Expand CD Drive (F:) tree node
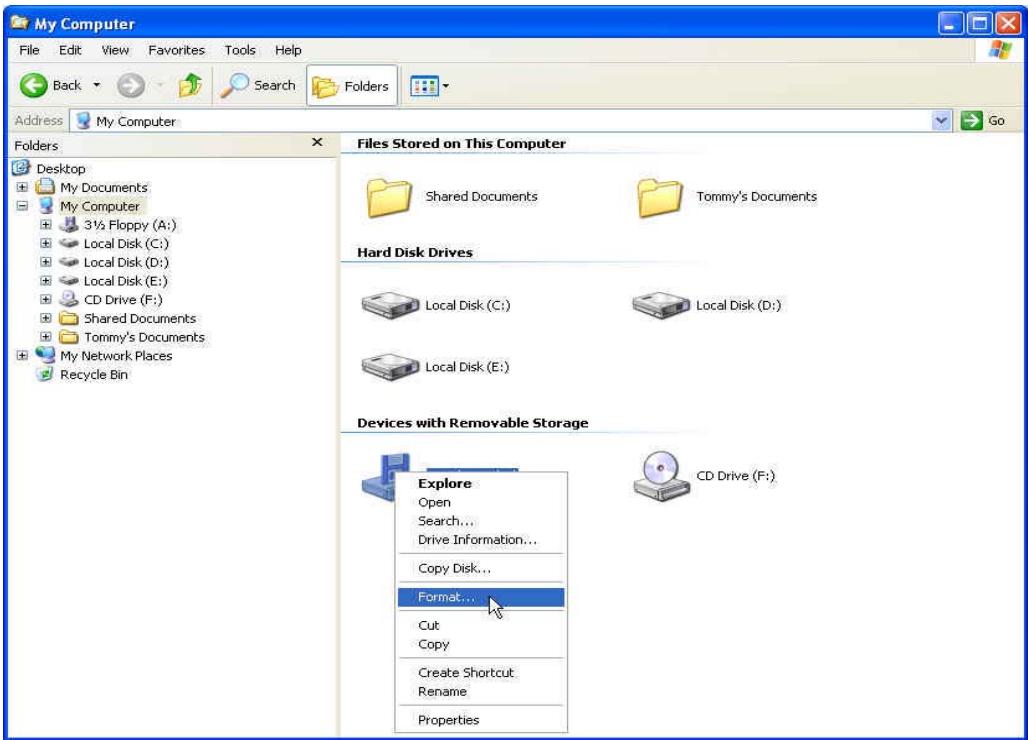 (45, 299)
